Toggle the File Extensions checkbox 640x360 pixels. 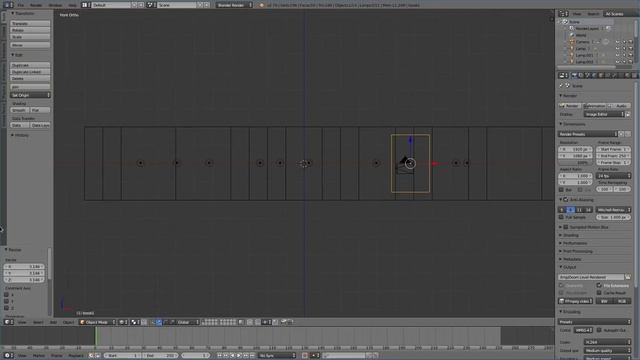click(599, 285)
